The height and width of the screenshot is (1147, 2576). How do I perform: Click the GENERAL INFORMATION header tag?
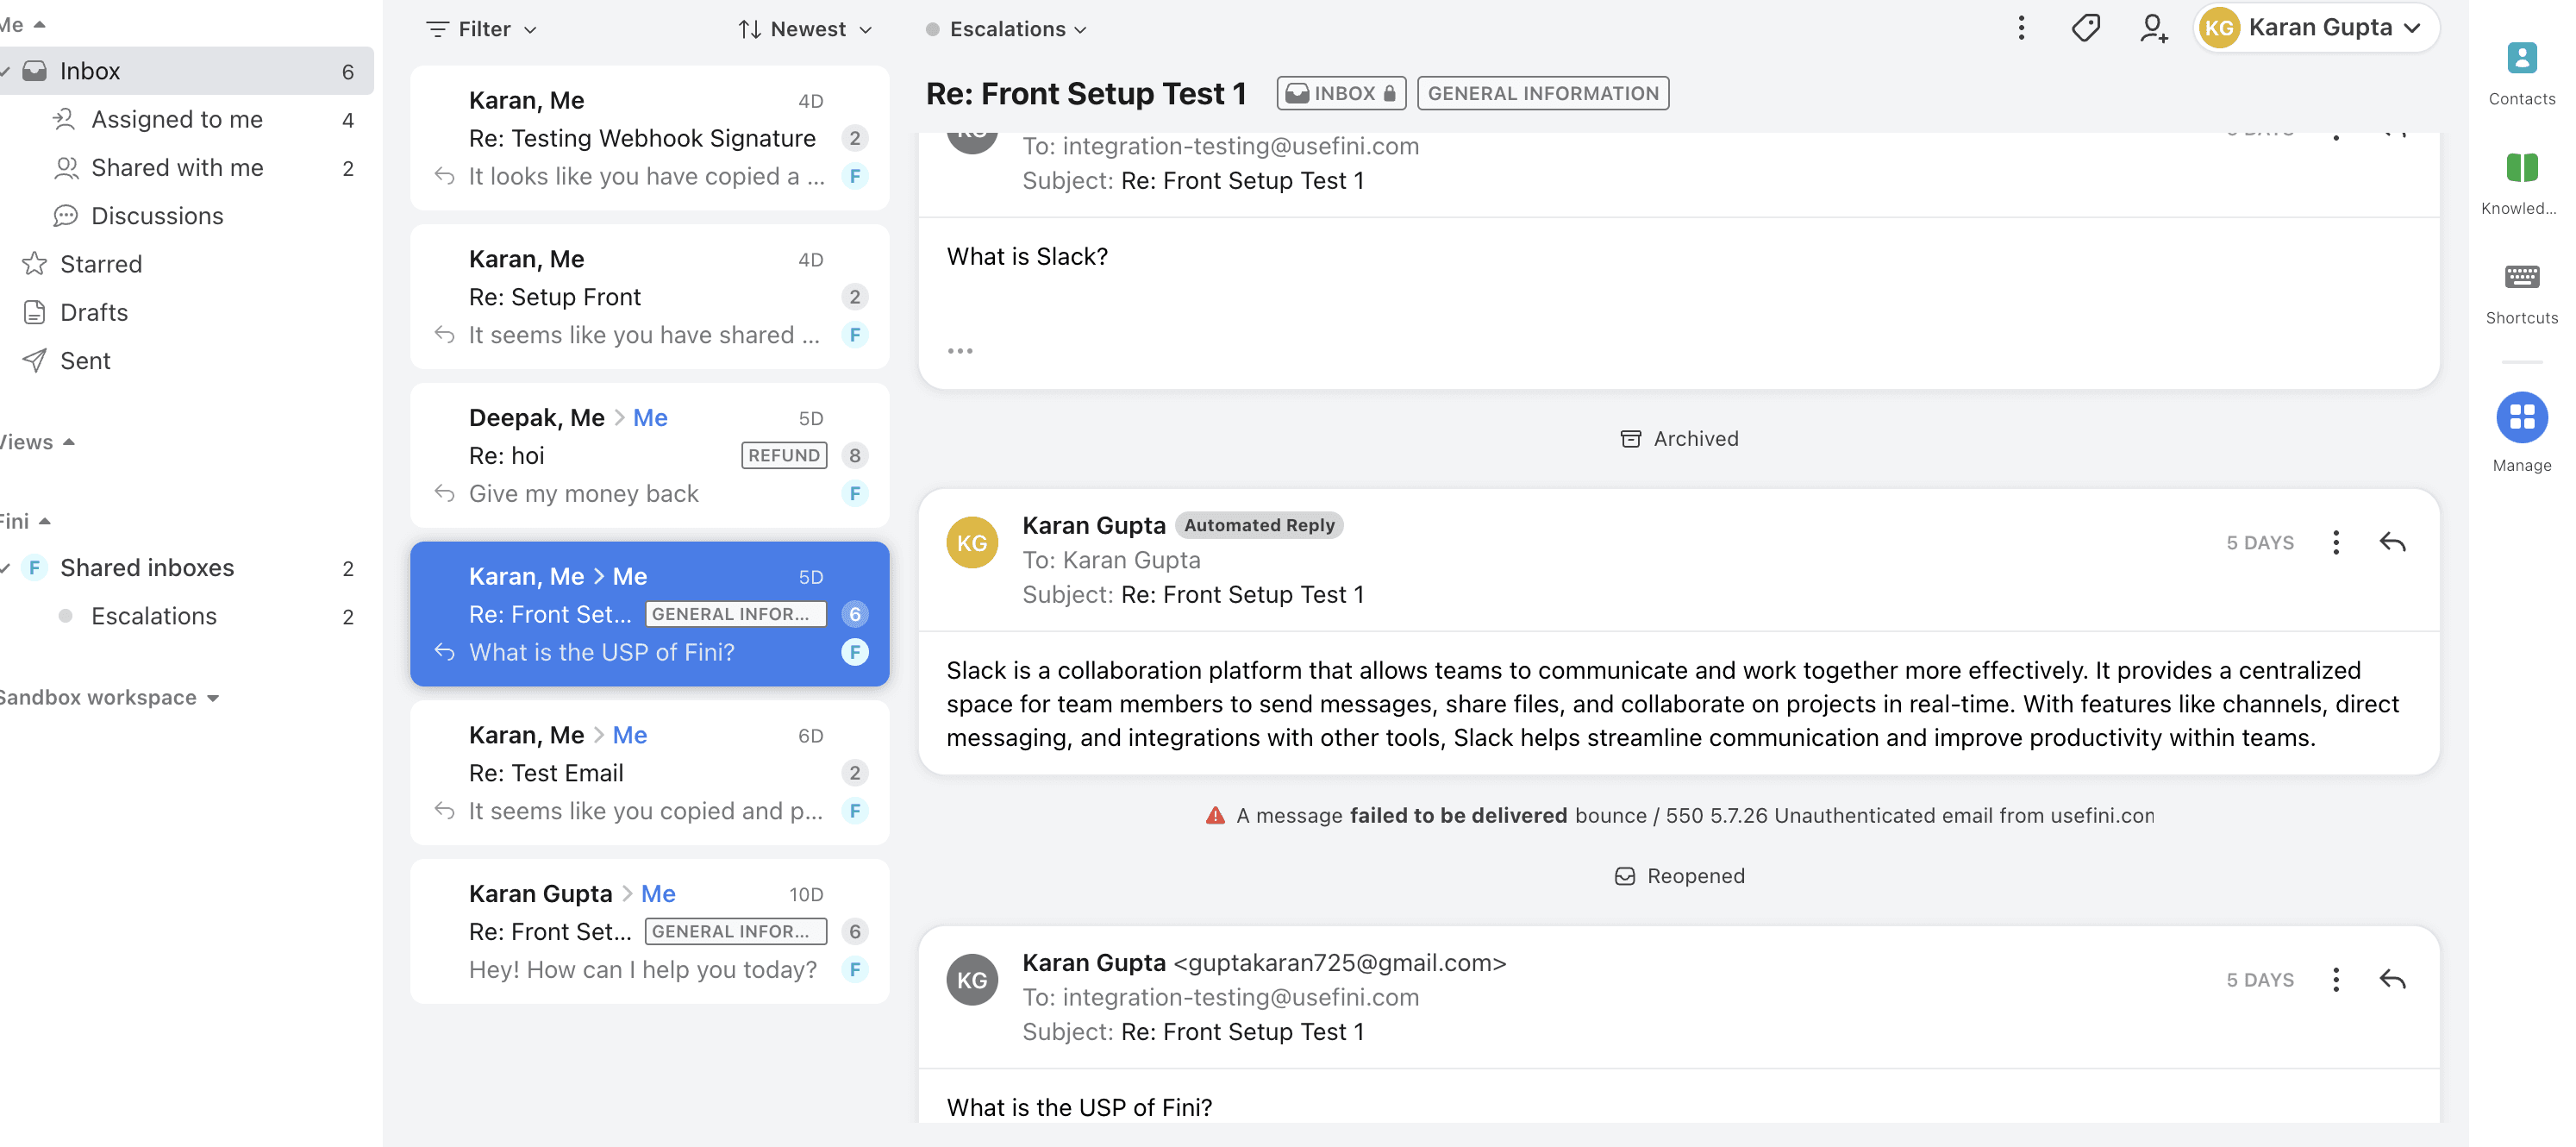tap(1542, 93)
